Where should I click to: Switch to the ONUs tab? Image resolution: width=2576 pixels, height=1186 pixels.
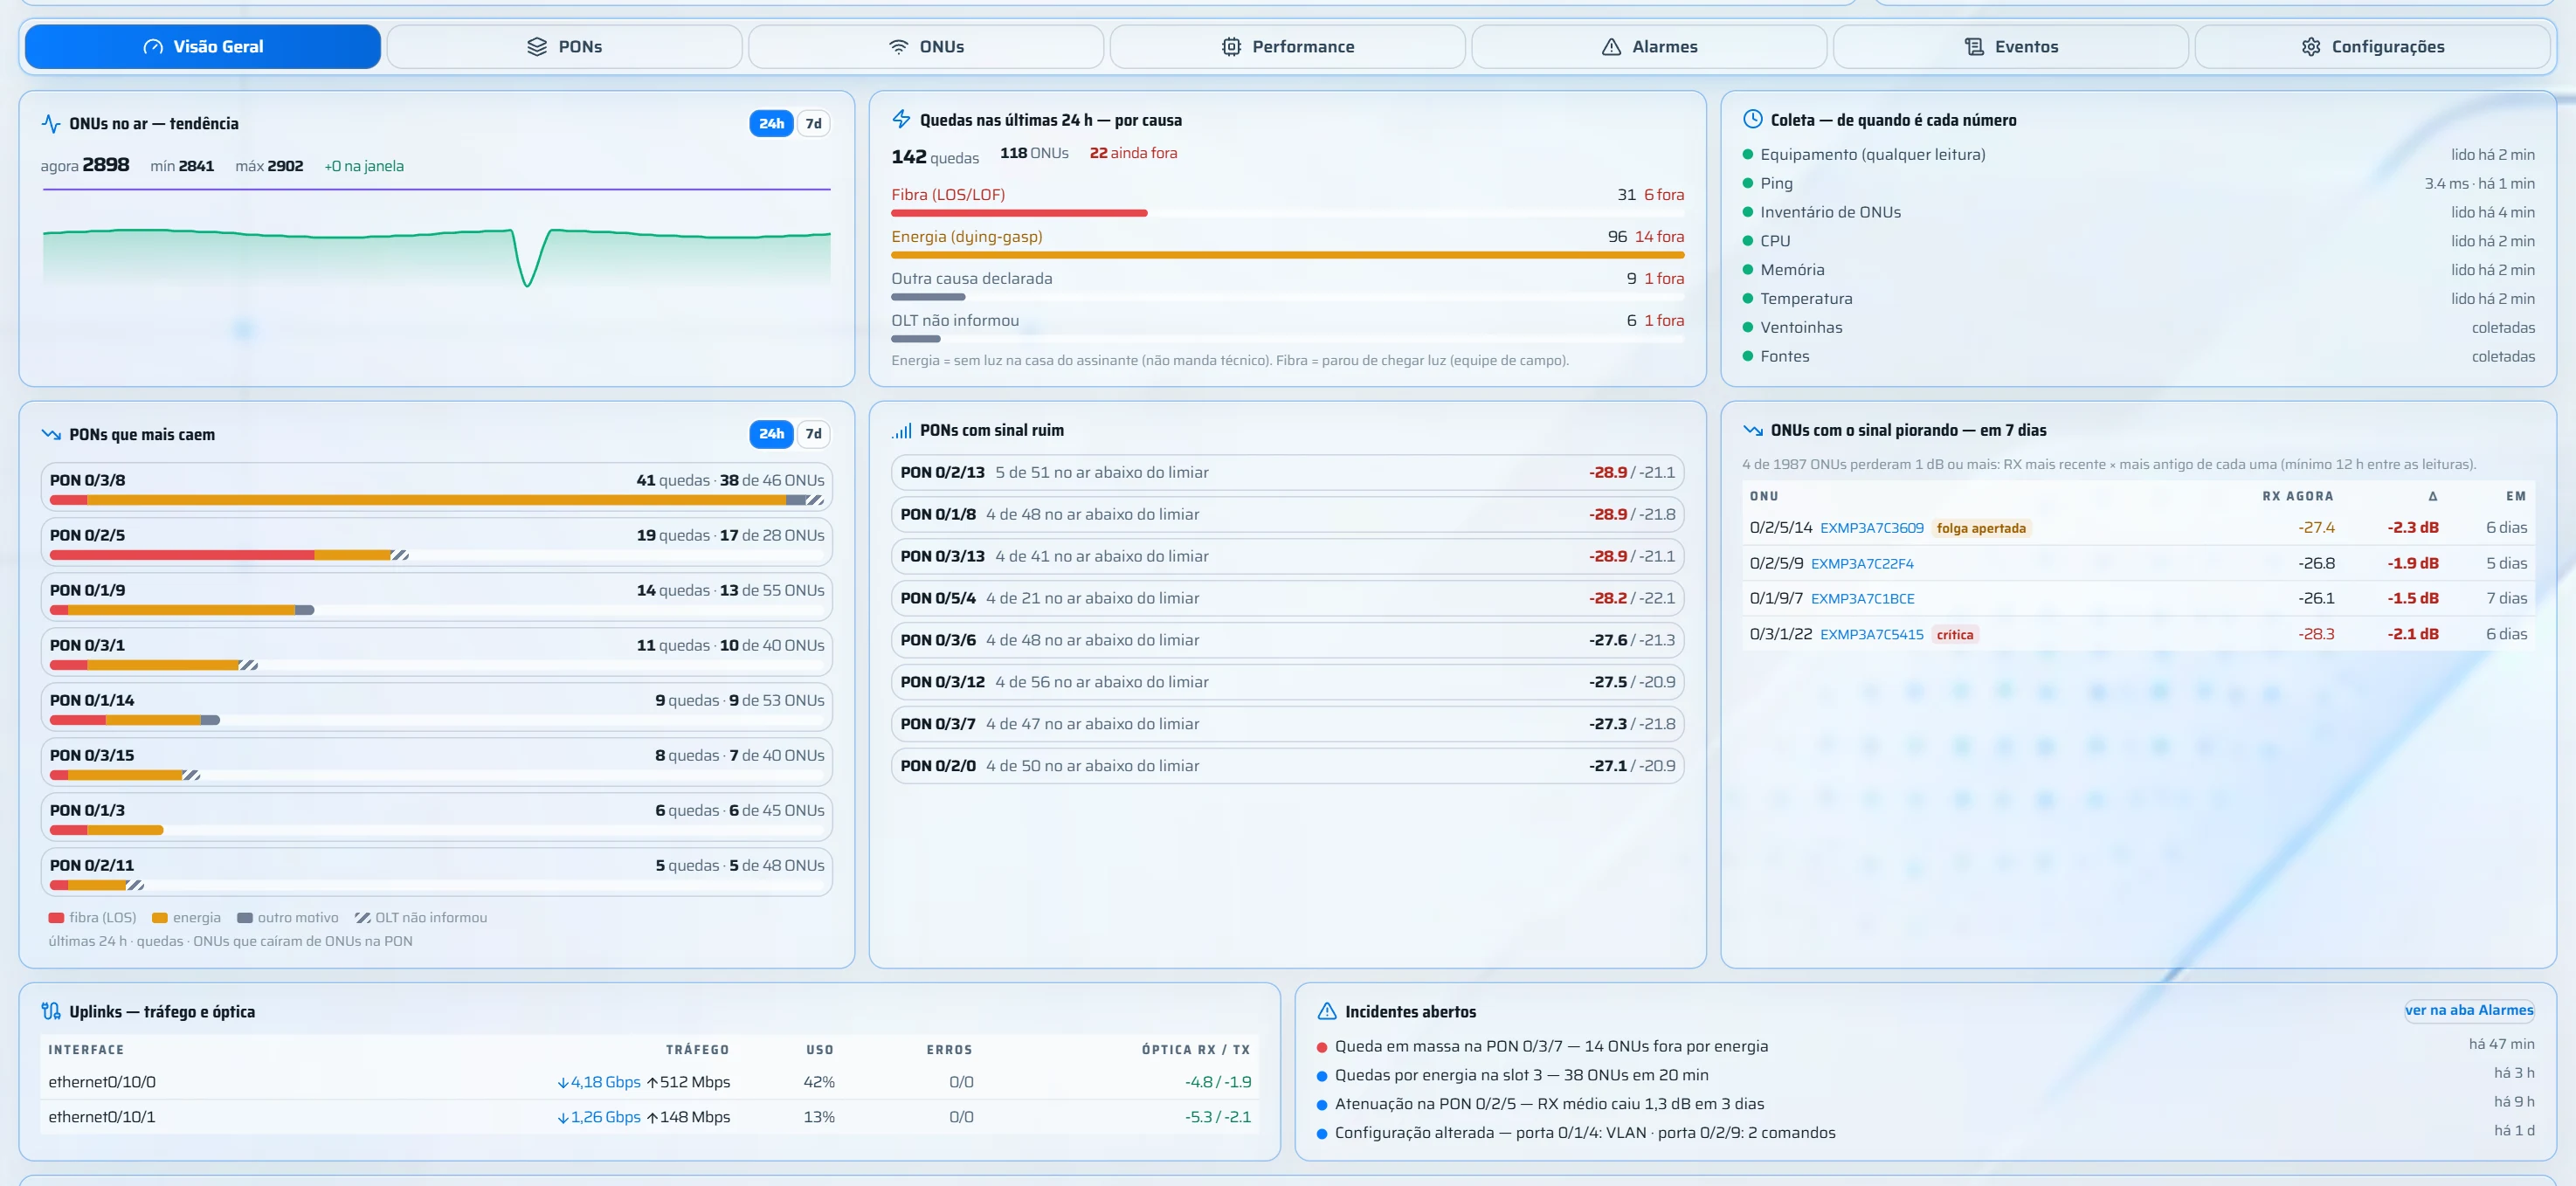926,47
